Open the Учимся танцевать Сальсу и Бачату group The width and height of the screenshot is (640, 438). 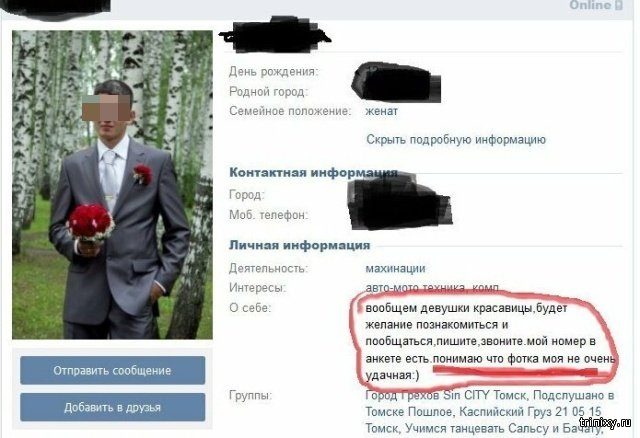[x=504, y=428]
